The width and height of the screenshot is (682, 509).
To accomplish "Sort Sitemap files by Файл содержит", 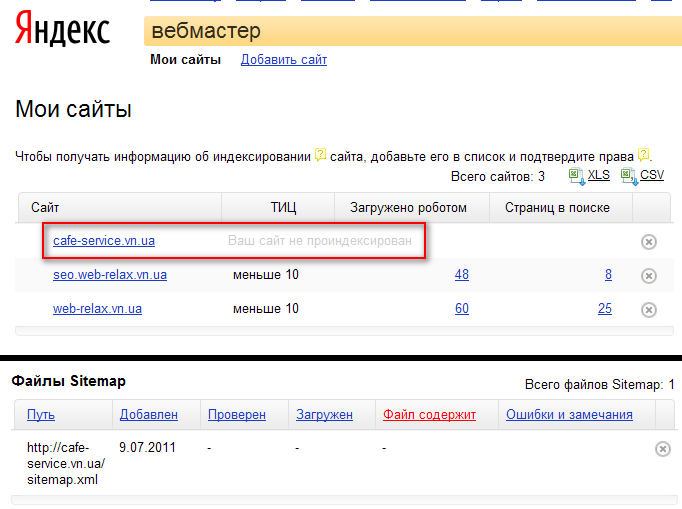I will 429,415.
